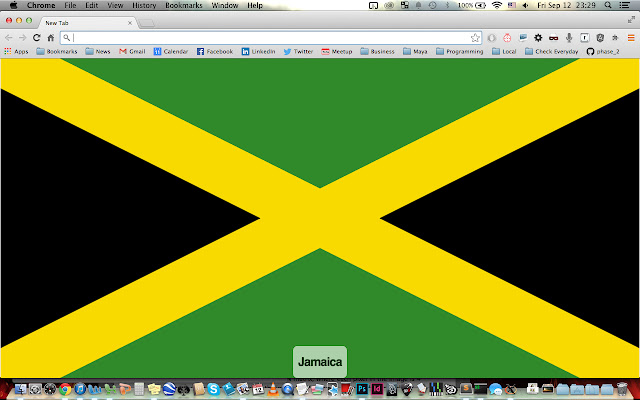Open the Apps shortcut in bookmarks bar
Viewport: 640px width, 400px height.
pyautogui.click(x=16, y=51)
